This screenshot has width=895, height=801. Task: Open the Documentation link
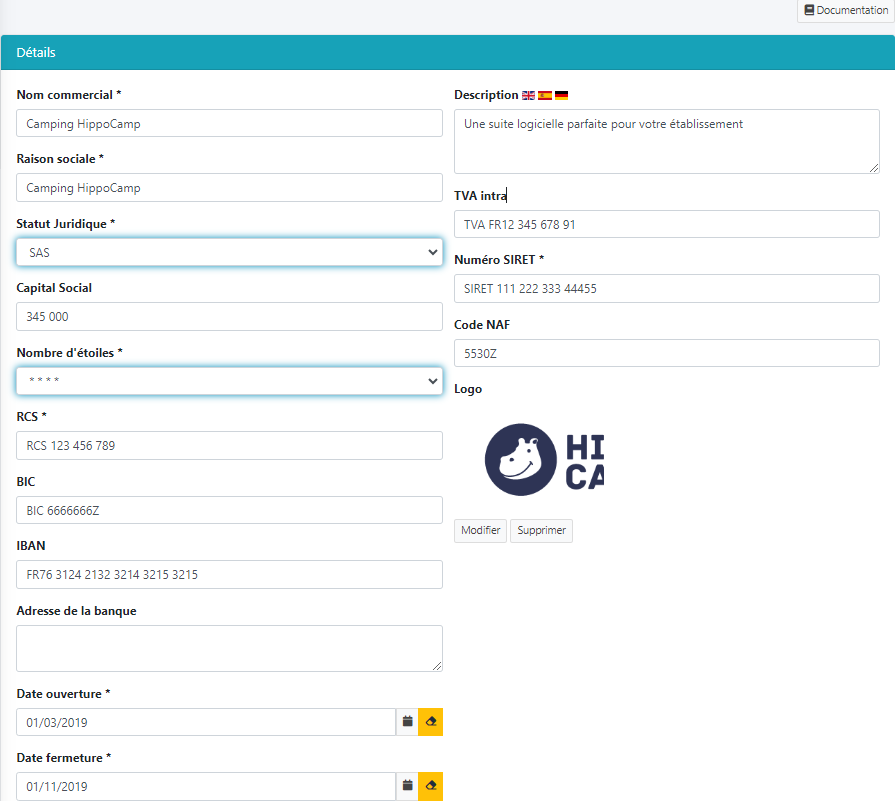pyautogui.click(x=846, y=10)
